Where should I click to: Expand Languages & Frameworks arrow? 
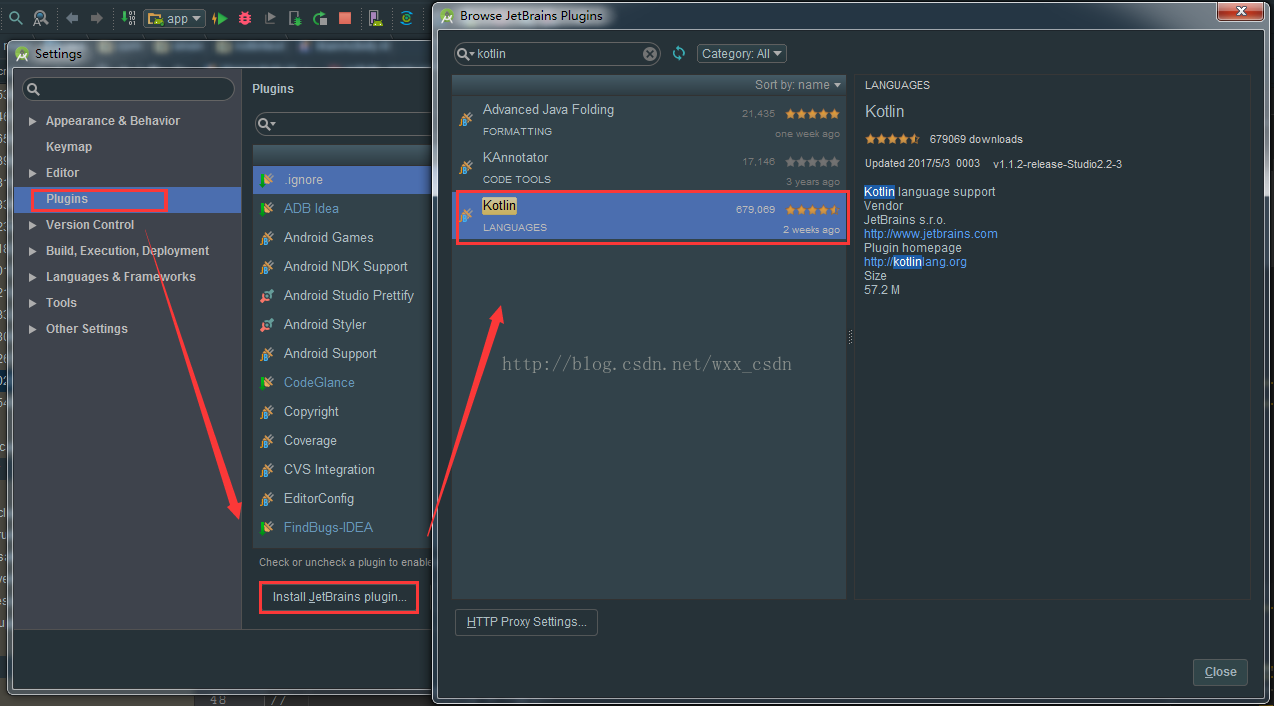(x=33, y=277)
